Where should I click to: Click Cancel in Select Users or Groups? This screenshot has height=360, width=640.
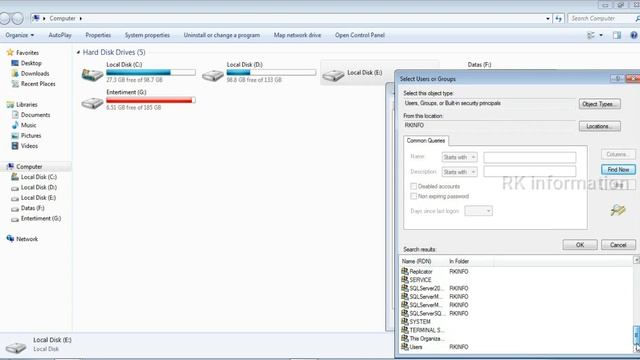[618, 245]
